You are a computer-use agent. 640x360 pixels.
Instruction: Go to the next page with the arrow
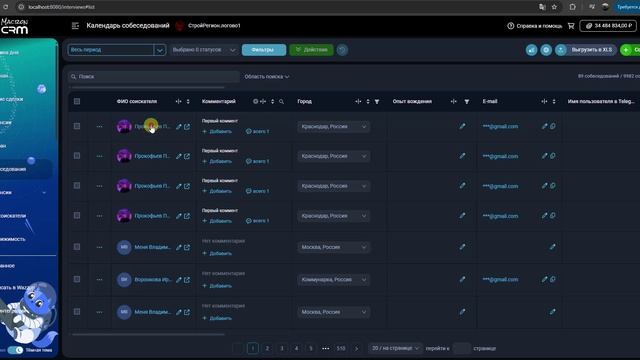click(356, 348)
